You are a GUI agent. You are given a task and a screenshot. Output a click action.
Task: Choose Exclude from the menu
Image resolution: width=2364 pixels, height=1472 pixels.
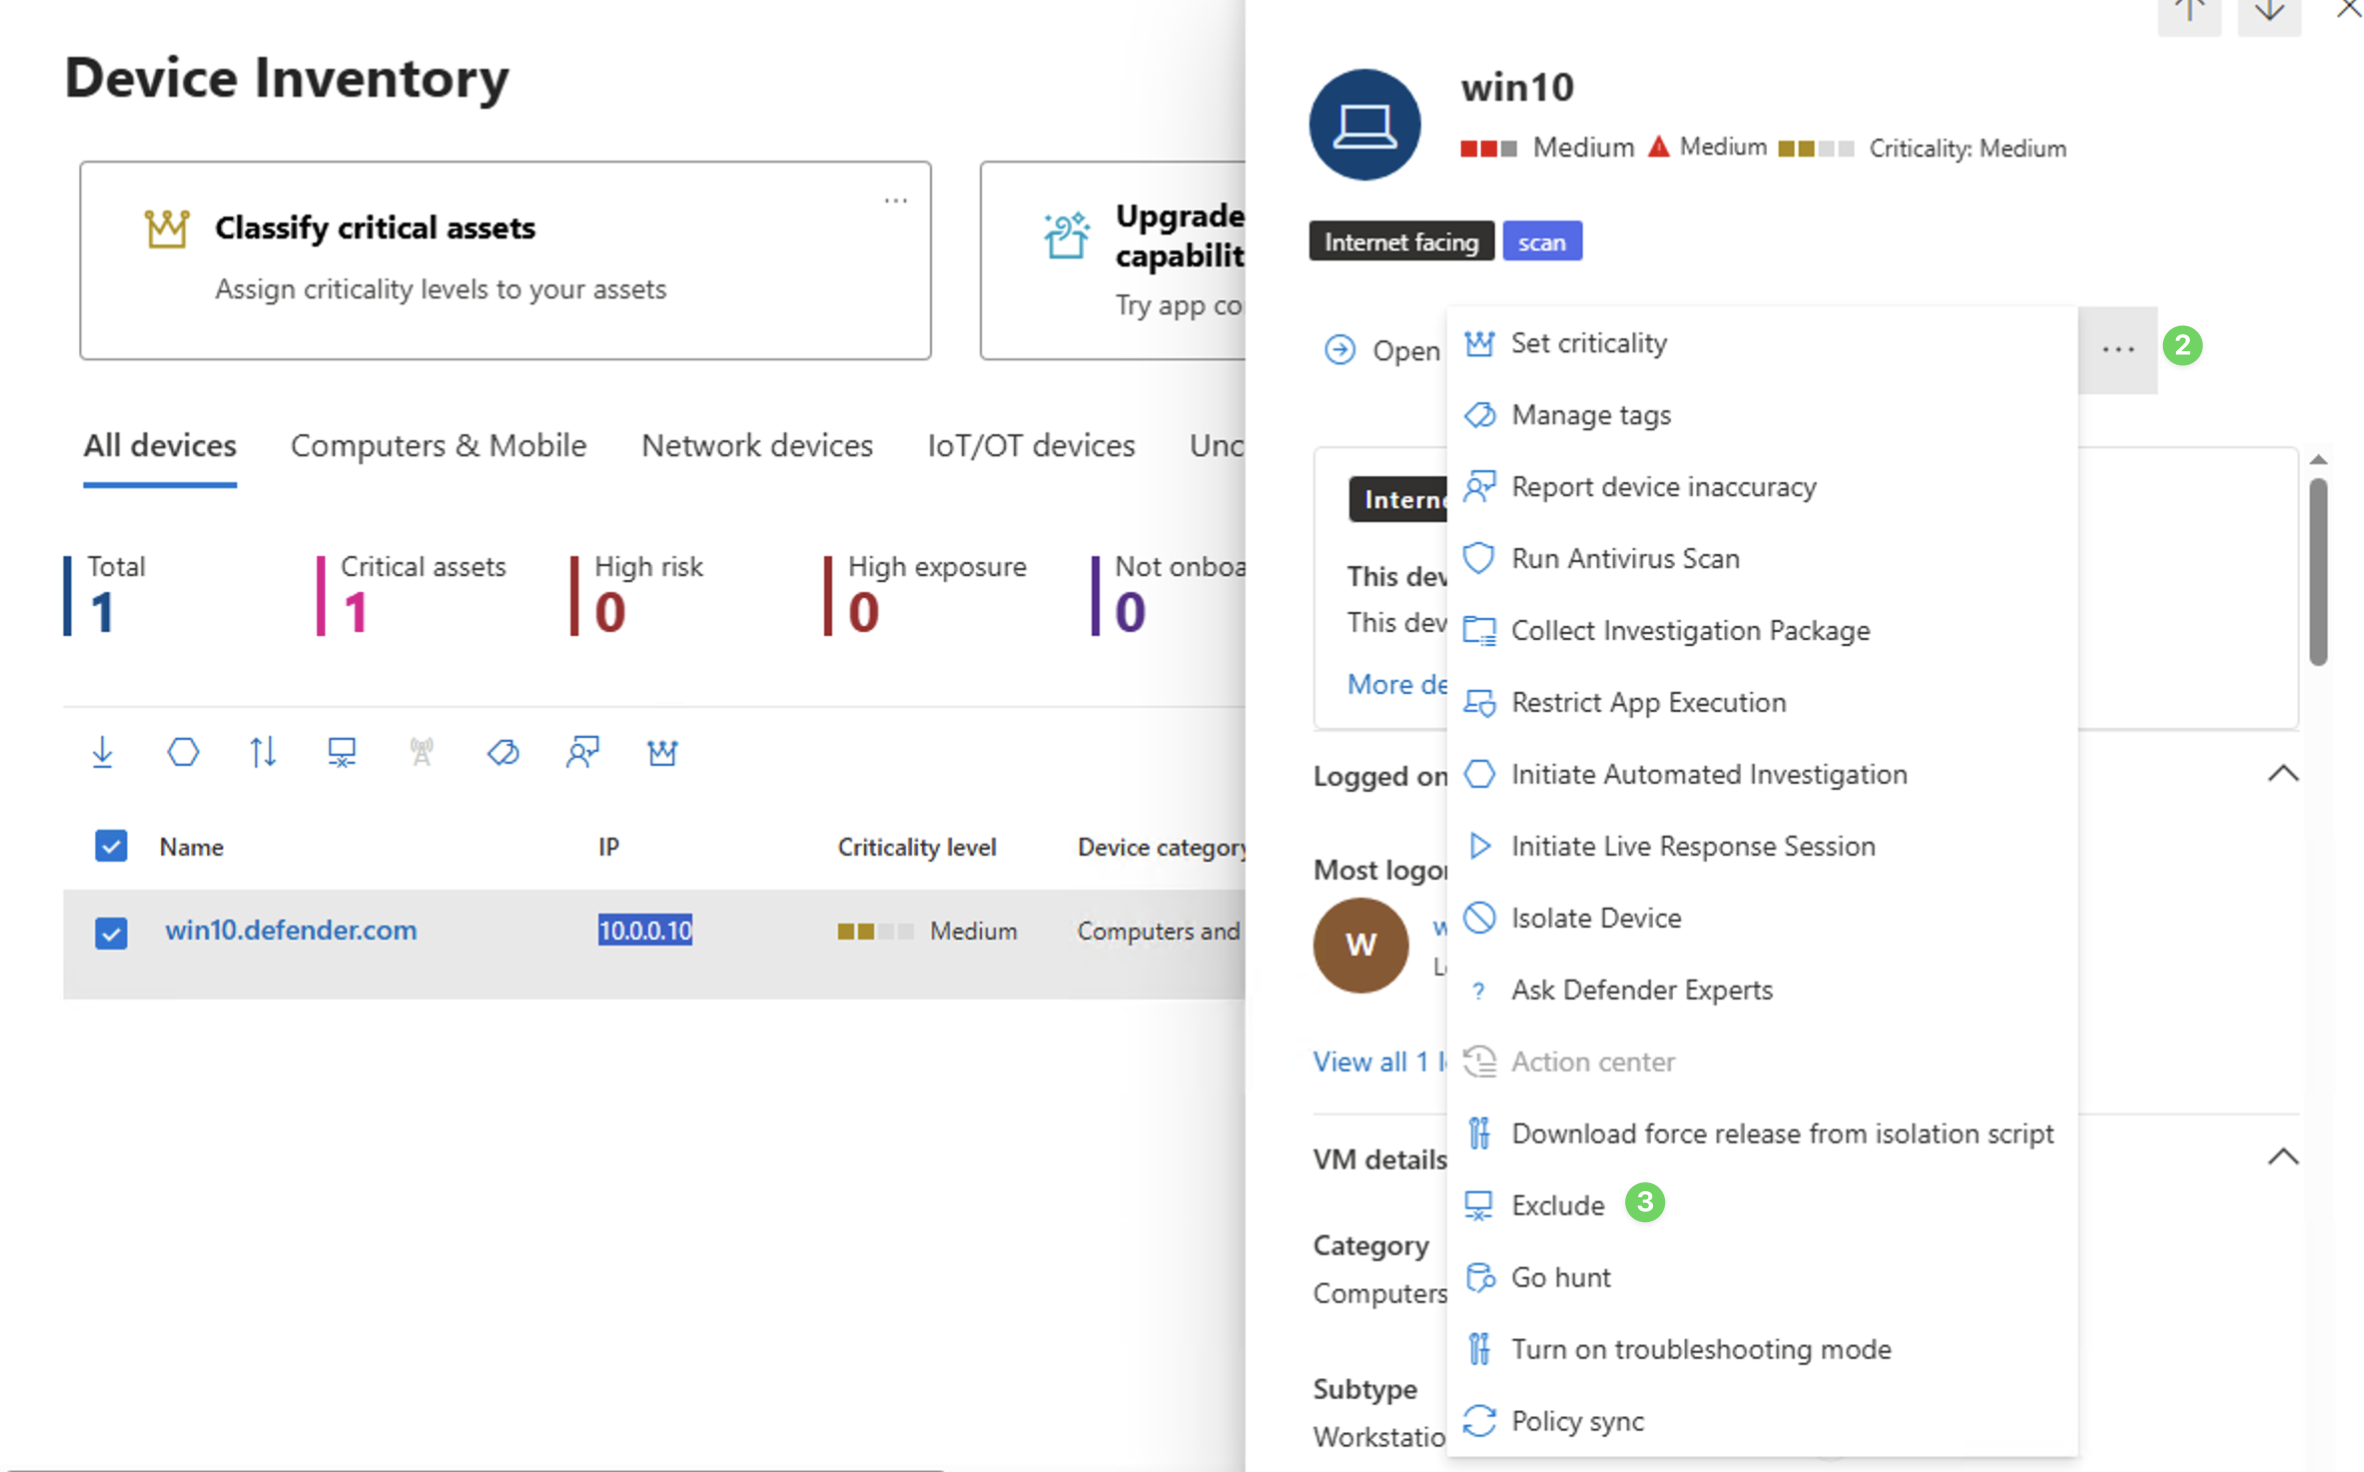click(1761, 1205)
